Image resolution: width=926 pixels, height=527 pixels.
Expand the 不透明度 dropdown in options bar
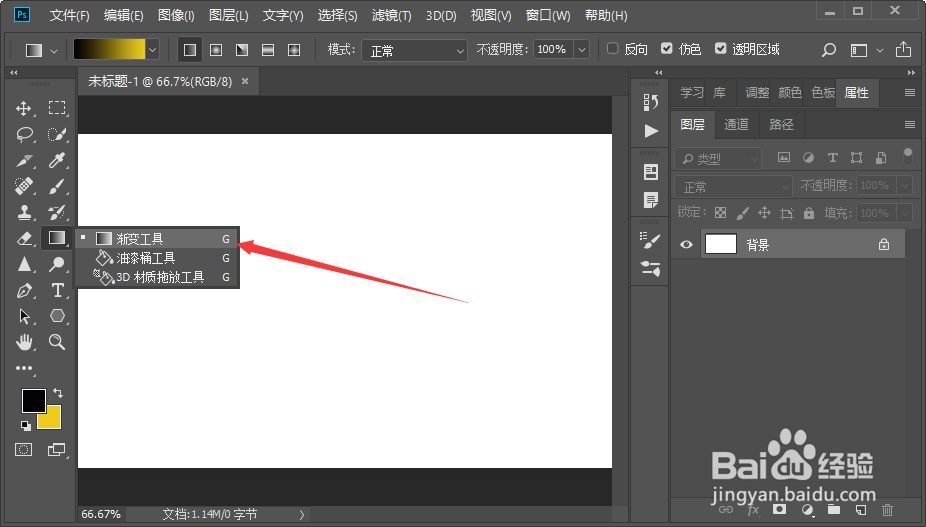click(582, 50)
